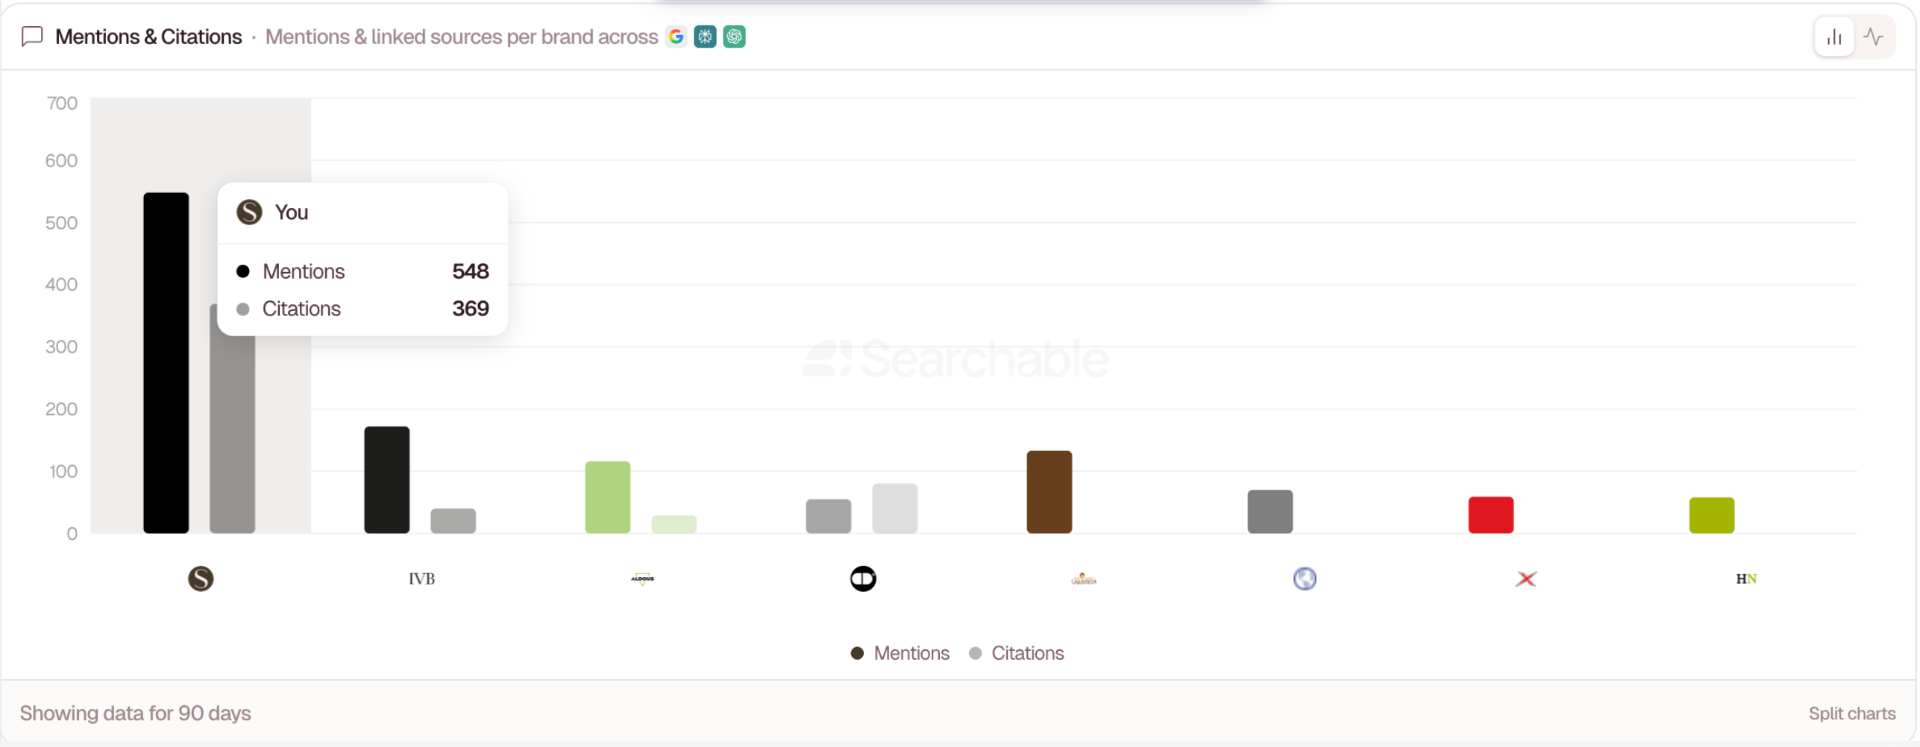Image resolution: width=1920 pixels, height=747 pixels.
Task: Click the 400 y-axis label
Action: click(x=61, y=285)
